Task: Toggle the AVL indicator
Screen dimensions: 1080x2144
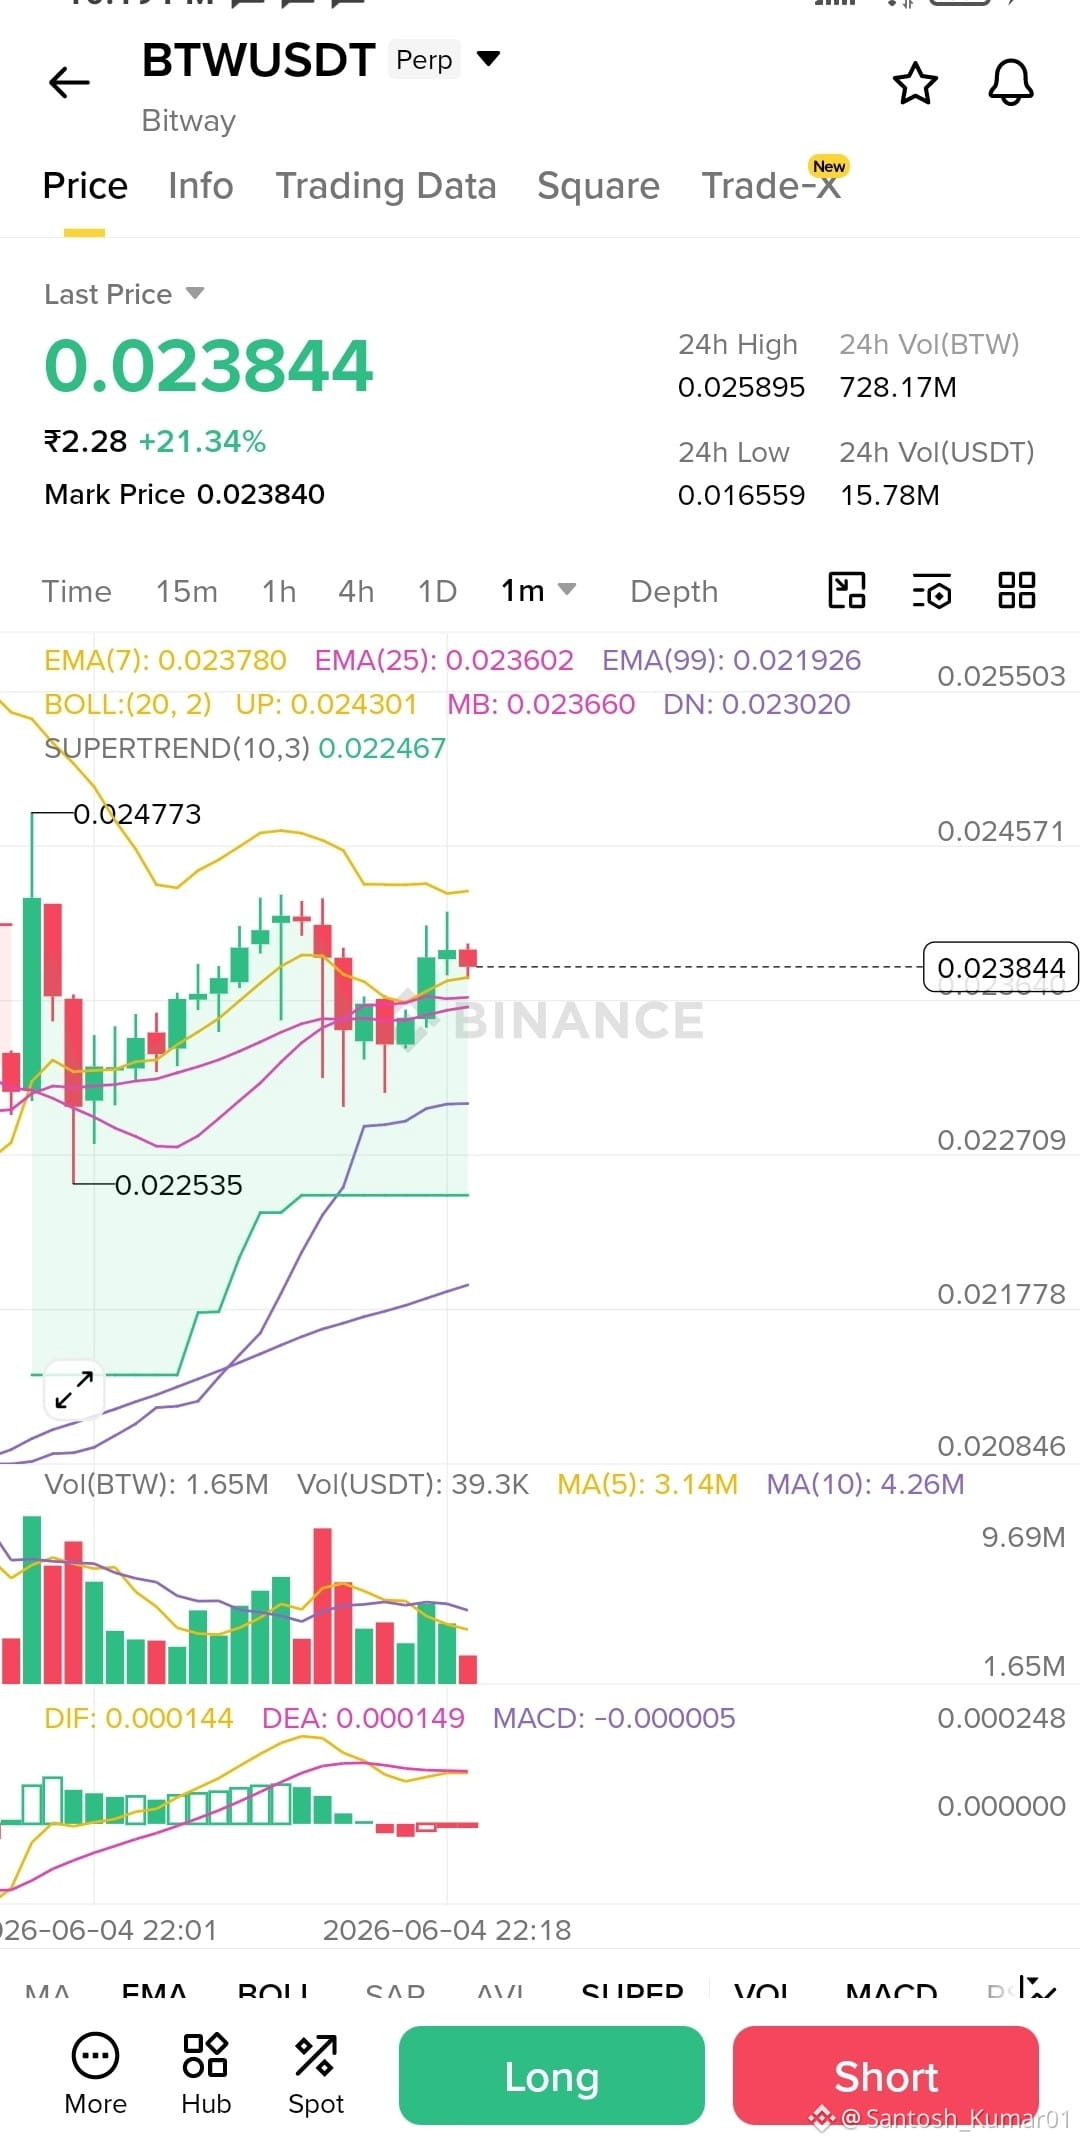Action: [500, 1990]
